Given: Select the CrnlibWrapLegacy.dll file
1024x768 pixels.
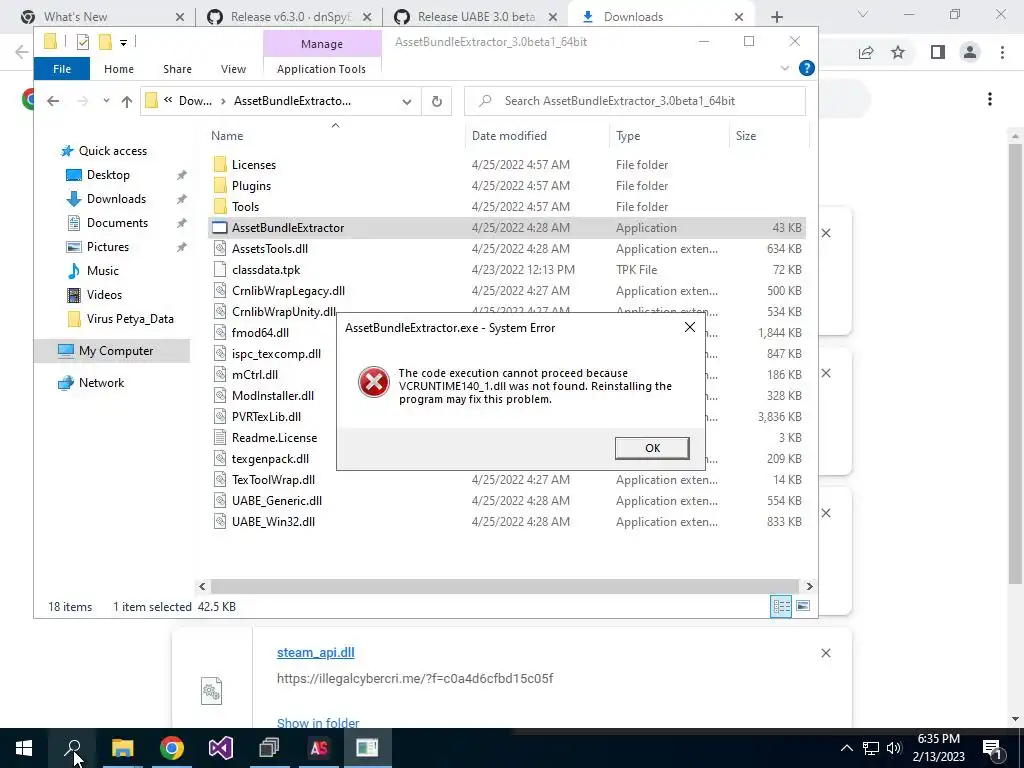Looking at the screenshot, I should (x=507, y=291).
